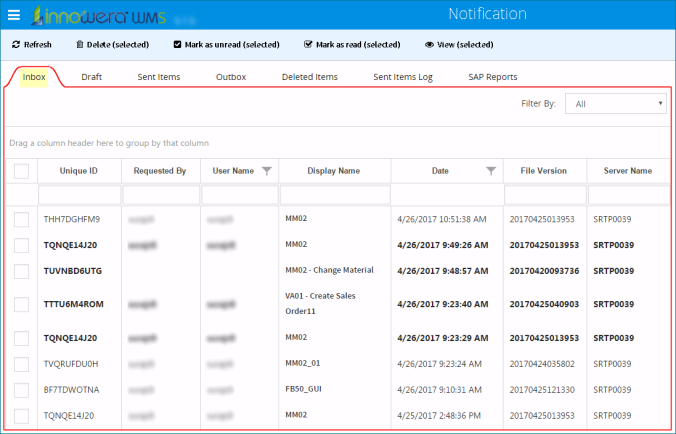Click 'VA01 - Create Sales Order11' display name

click(x=320, y=303)
